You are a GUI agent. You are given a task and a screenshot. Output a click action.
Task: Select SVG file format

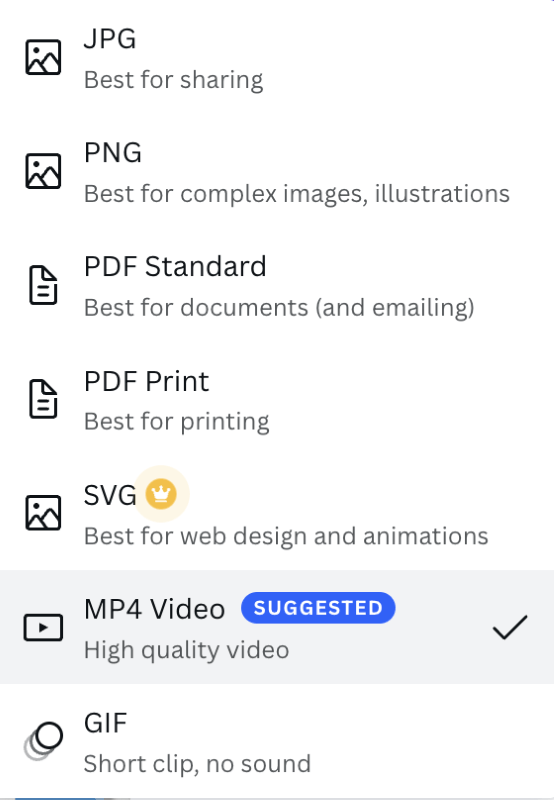[277, 513]
